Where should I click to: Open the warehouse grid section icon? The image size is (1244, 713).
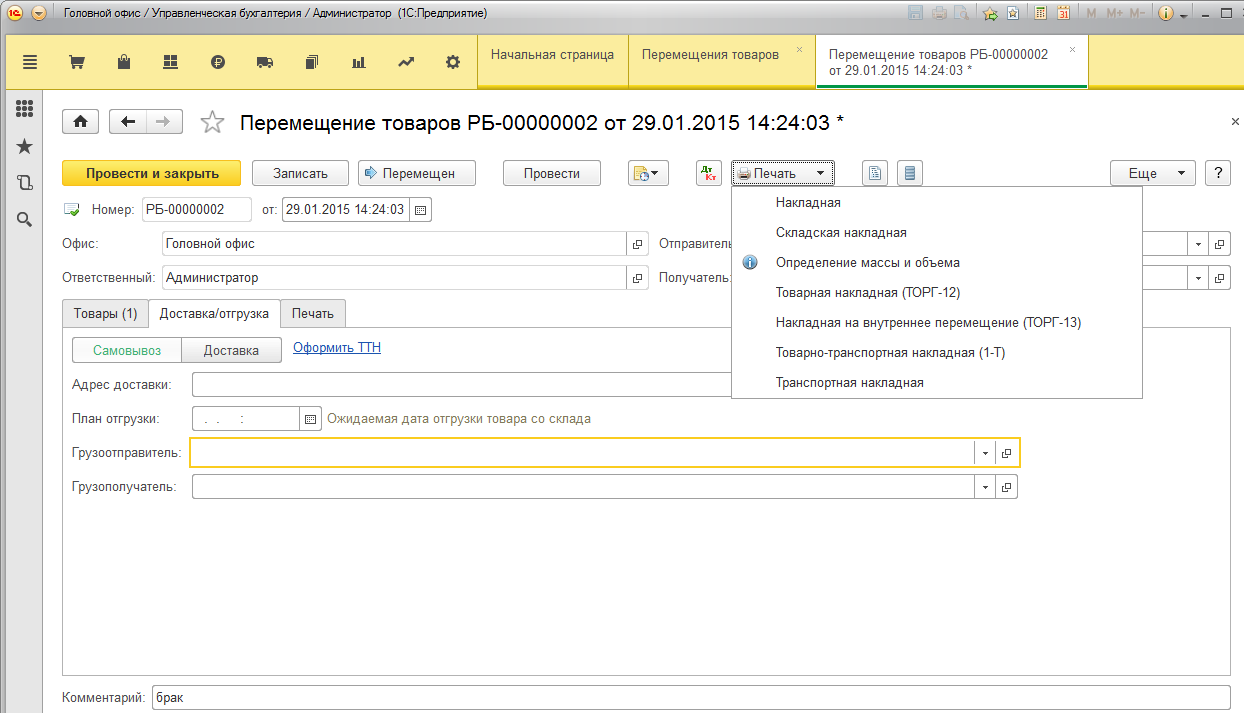click(170, 62)
